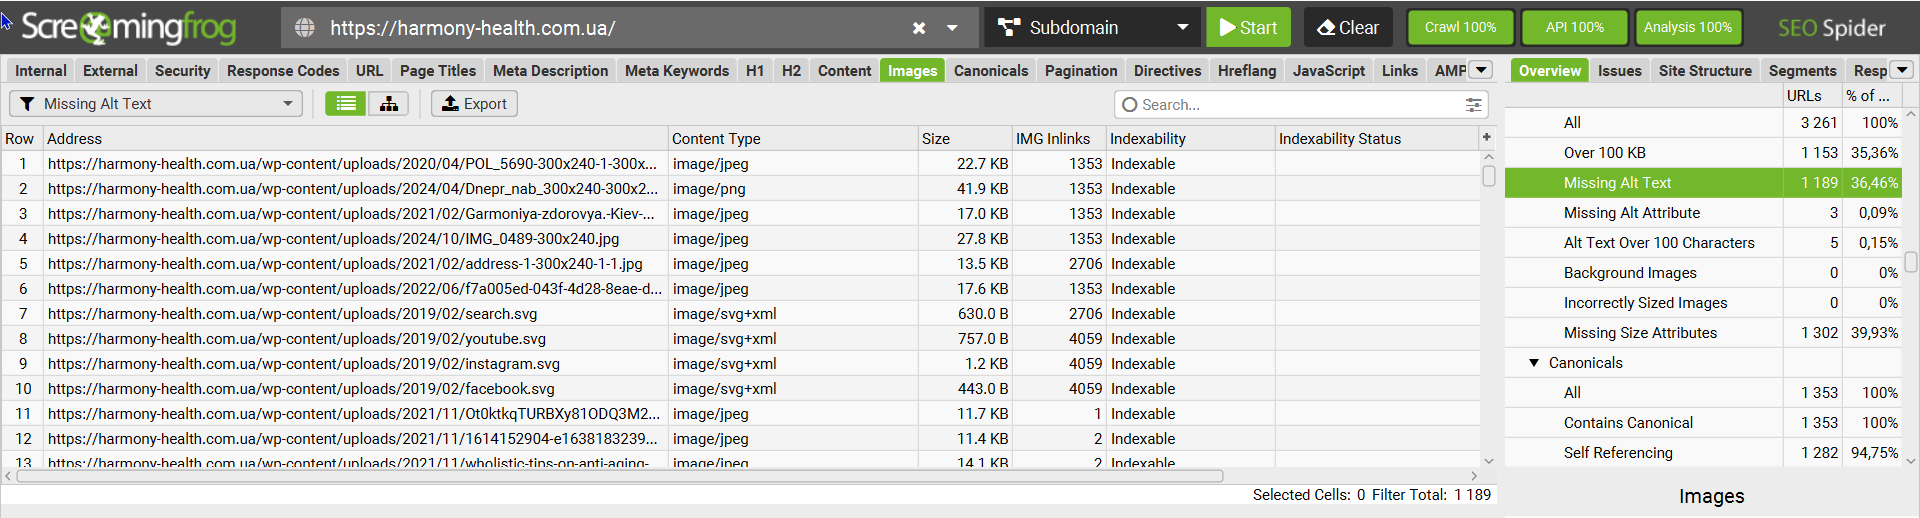Show more main tabs dropdown arrow
1920x518 pixels.
pos(1481,70)
